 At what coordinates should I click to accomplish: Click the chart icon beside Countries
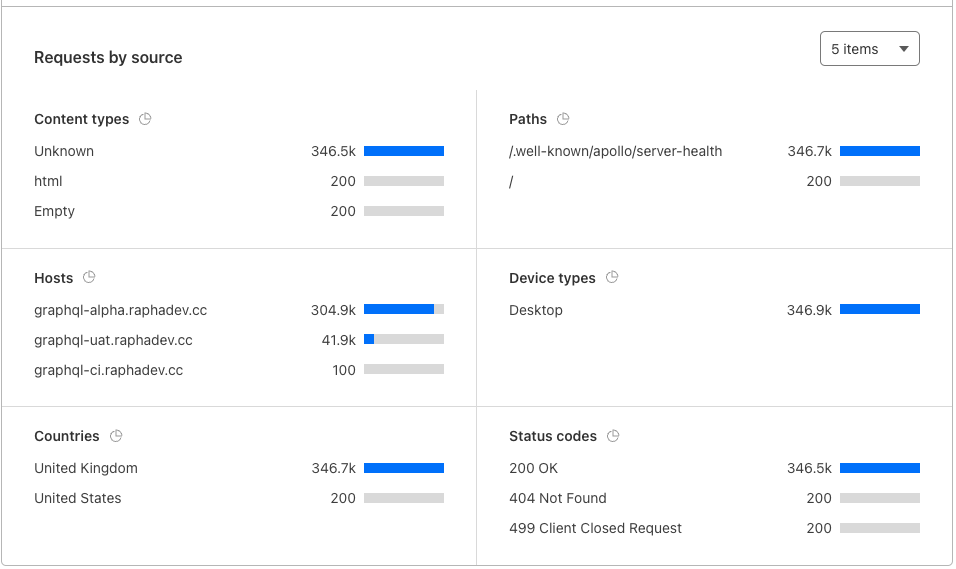click(116, 436)
